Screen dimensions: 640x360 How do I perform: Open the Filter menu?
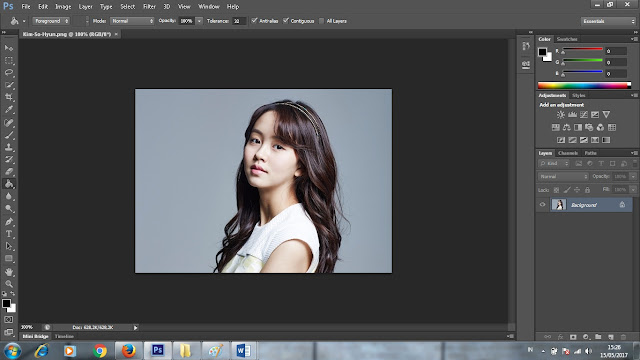tap(149, 7)
